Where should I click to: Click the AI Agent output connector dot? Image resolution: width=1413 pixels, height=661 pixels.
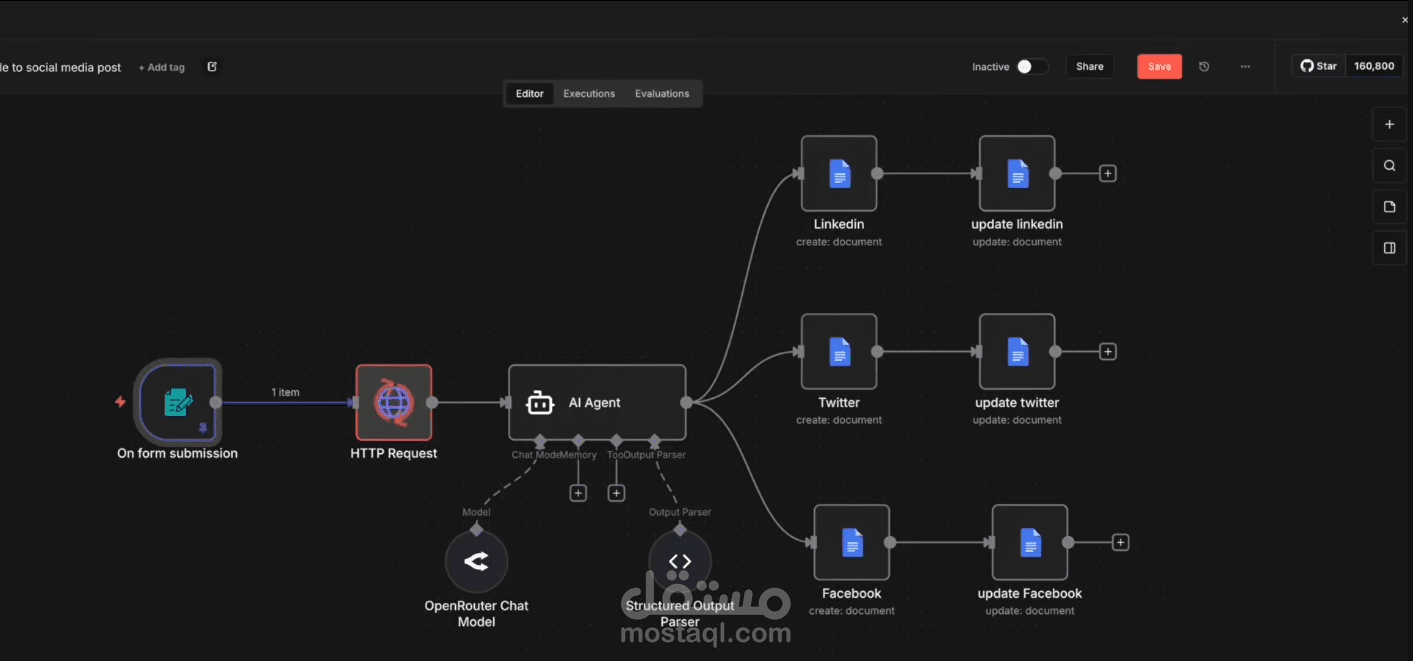point(686,402)
